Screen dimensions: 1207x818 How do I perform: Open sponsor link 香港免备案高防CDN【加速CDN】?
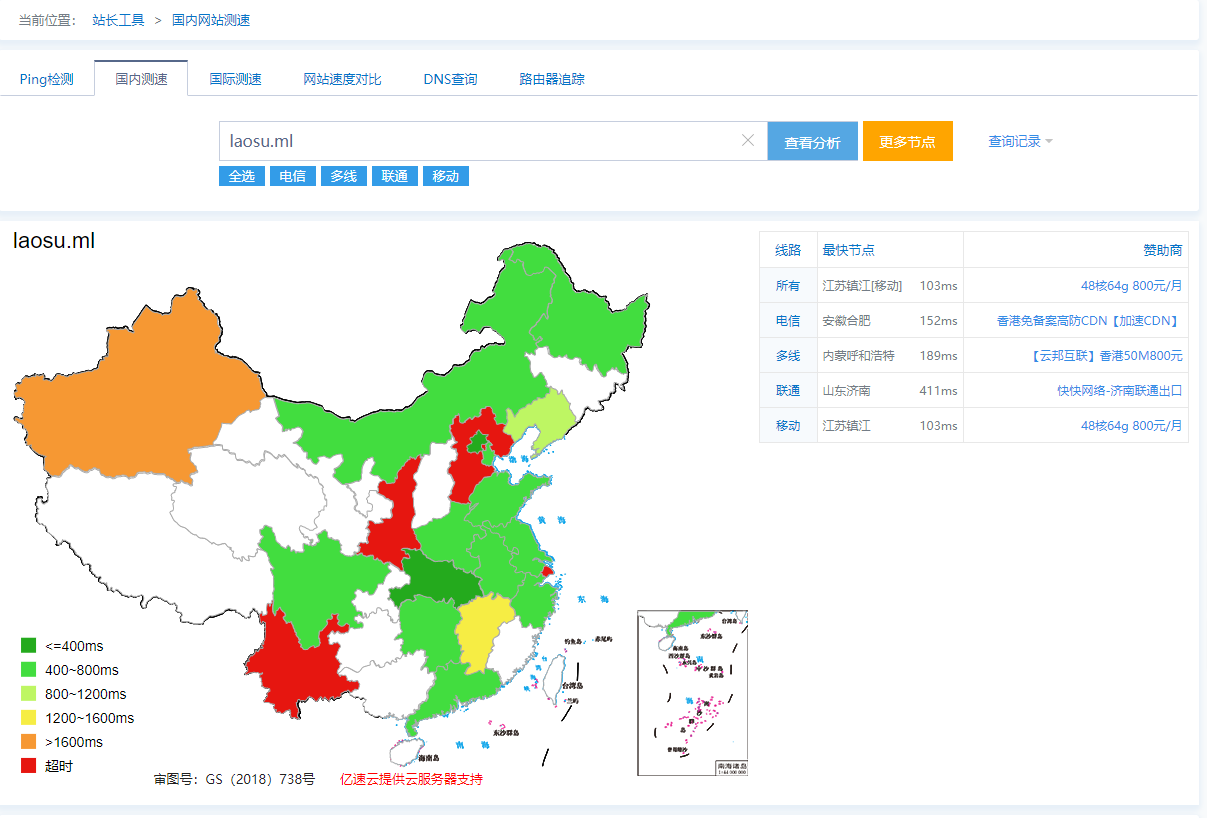(x=1089, y=321)
